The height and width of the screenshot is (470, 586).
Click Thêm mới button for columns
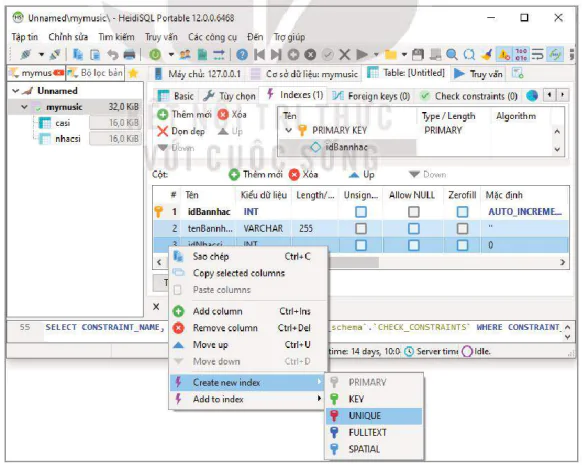[x=256, y=174]
